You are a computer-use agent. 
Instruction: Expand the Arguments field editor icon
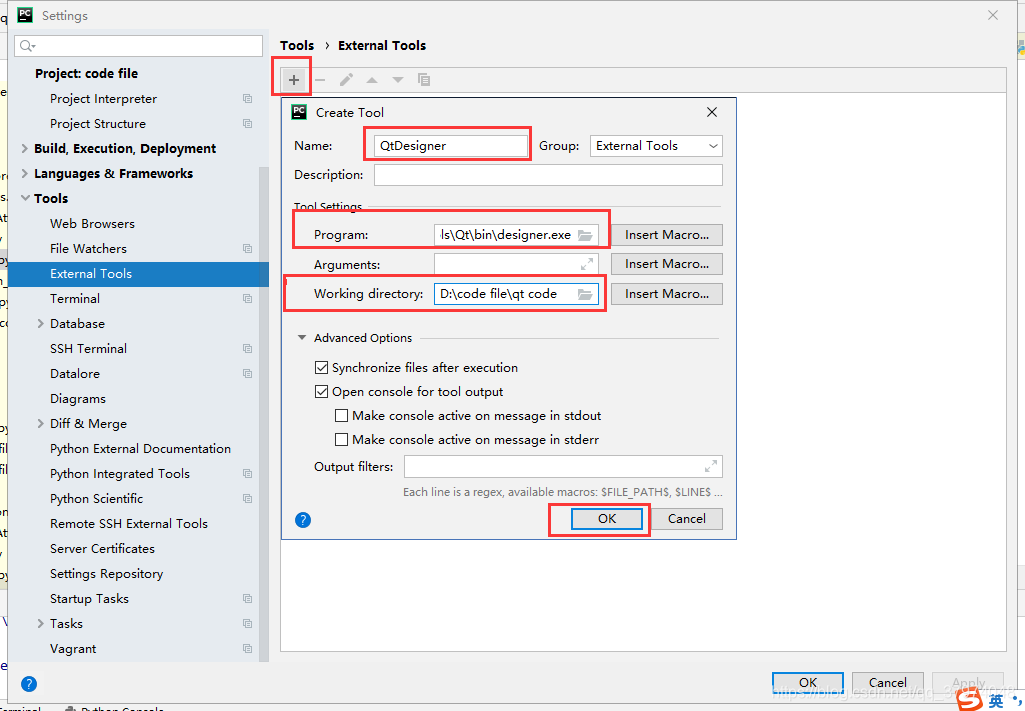[x=587, y=264]
